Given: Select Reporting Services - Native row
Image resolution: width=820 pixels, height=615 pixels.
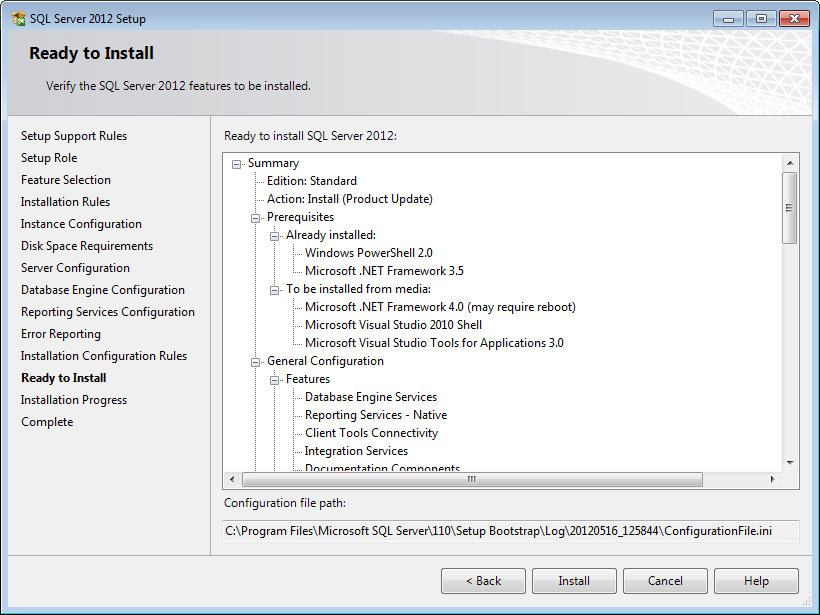Looking at the screenshot, I should click(376, 415).
